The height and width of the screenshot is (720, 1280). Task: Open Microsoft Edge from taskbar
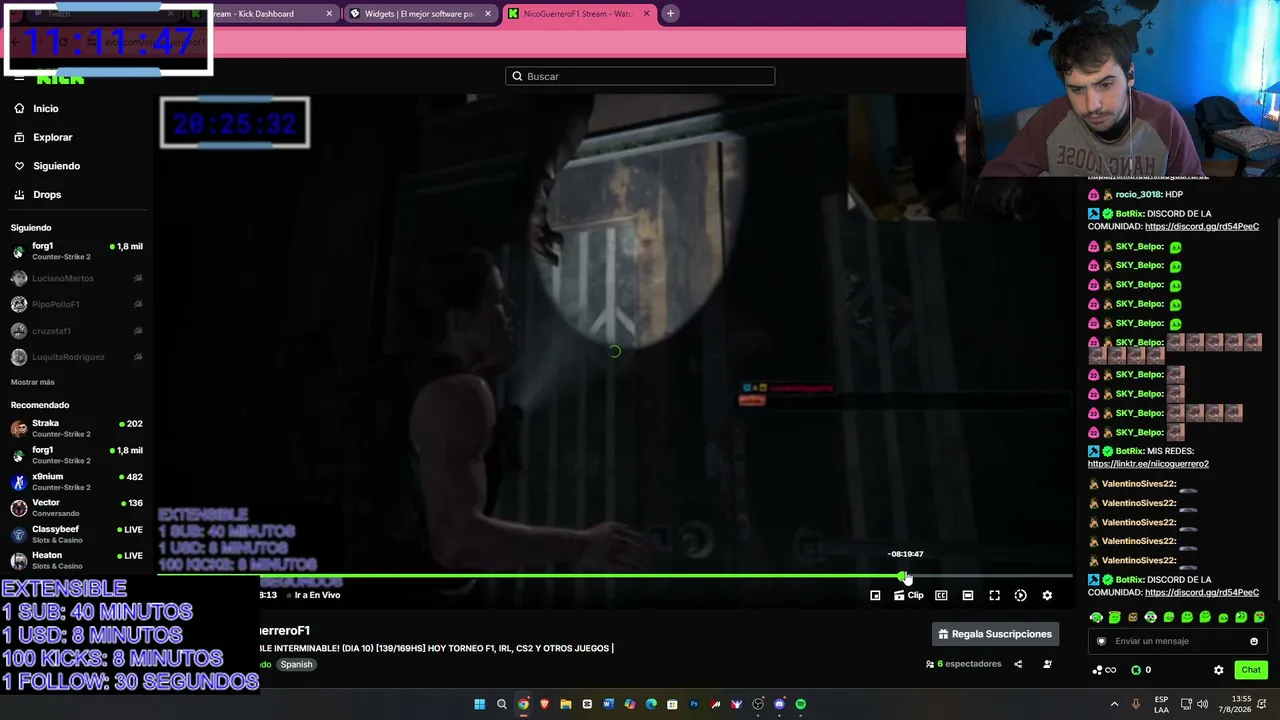pyautogui.click(x=651, y=704)
